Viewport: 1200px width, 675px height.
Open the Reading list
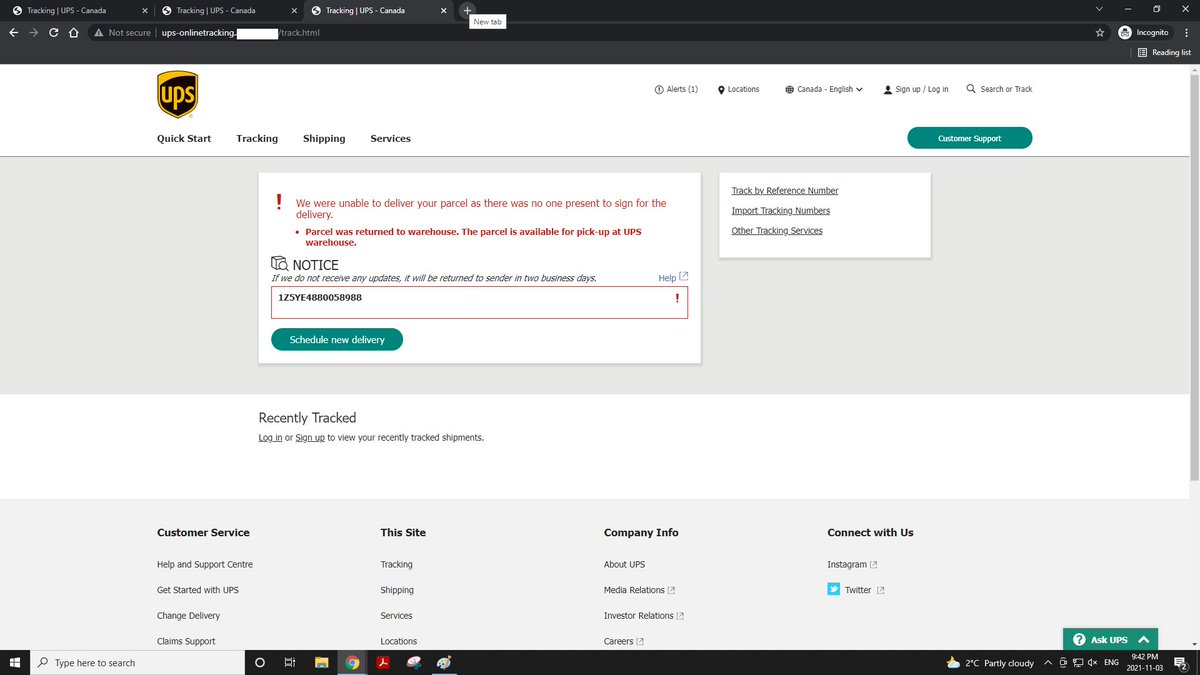1165,52
